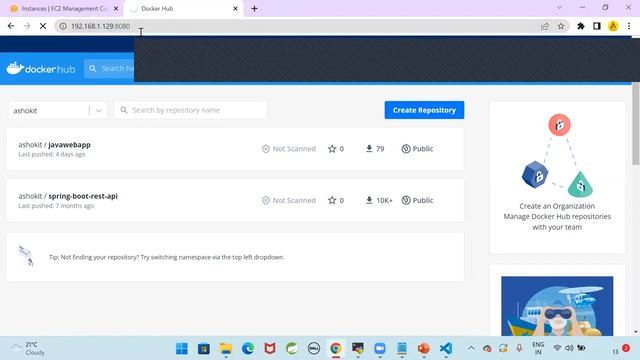The image size is (640, 360).
Task: Click the tip text about switching namespace
Action: [167, 257]
